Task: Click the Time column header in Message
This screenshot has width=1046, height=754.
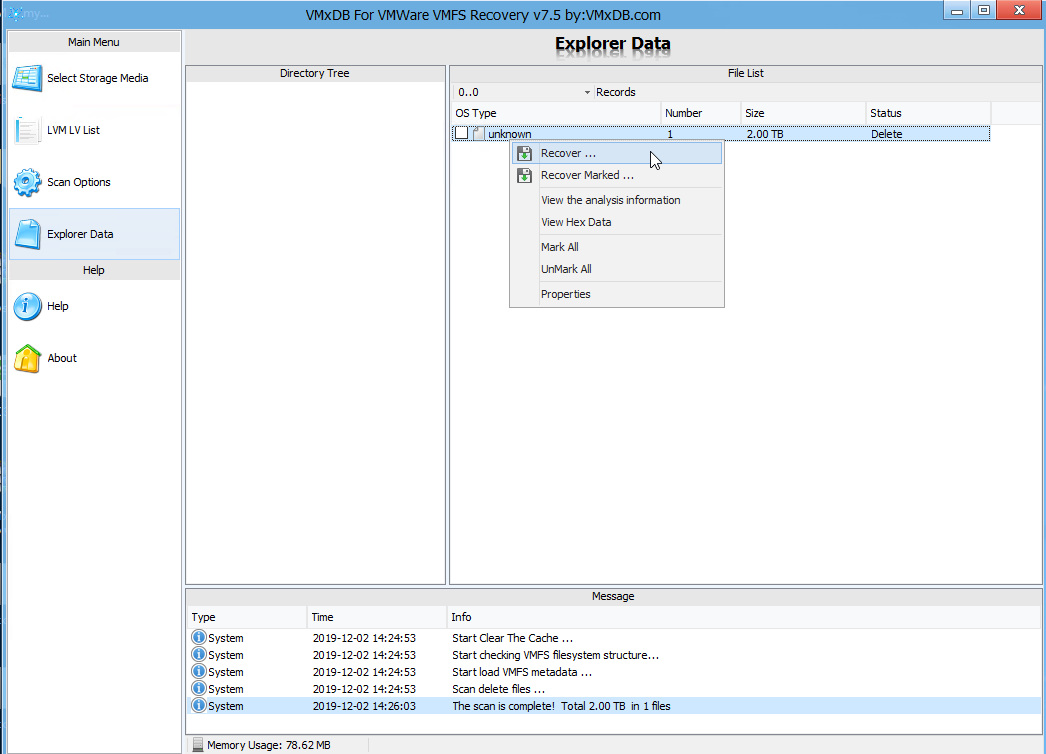Action: point(377,617)
